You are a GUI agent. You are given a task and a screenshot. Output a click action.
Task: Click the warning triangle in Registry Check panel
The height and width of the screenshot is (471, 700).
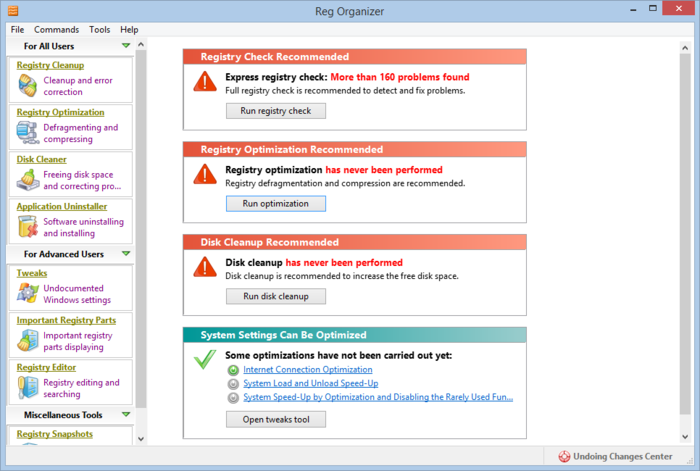pyautogui.click(x=205, y=81)
